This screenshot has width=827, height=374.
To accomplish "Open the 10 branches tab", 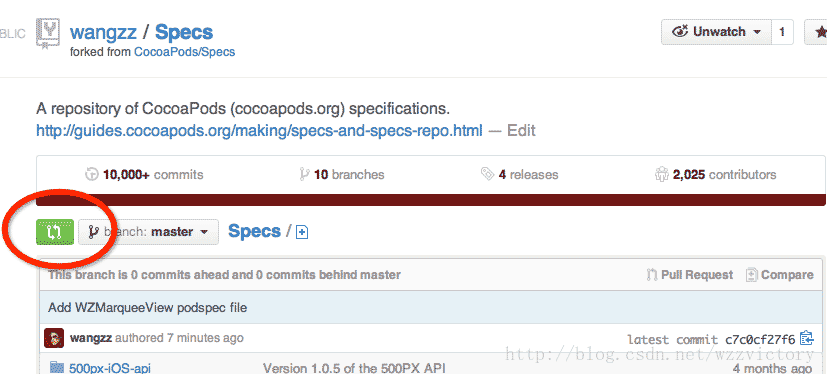I will tap(342, 174).
